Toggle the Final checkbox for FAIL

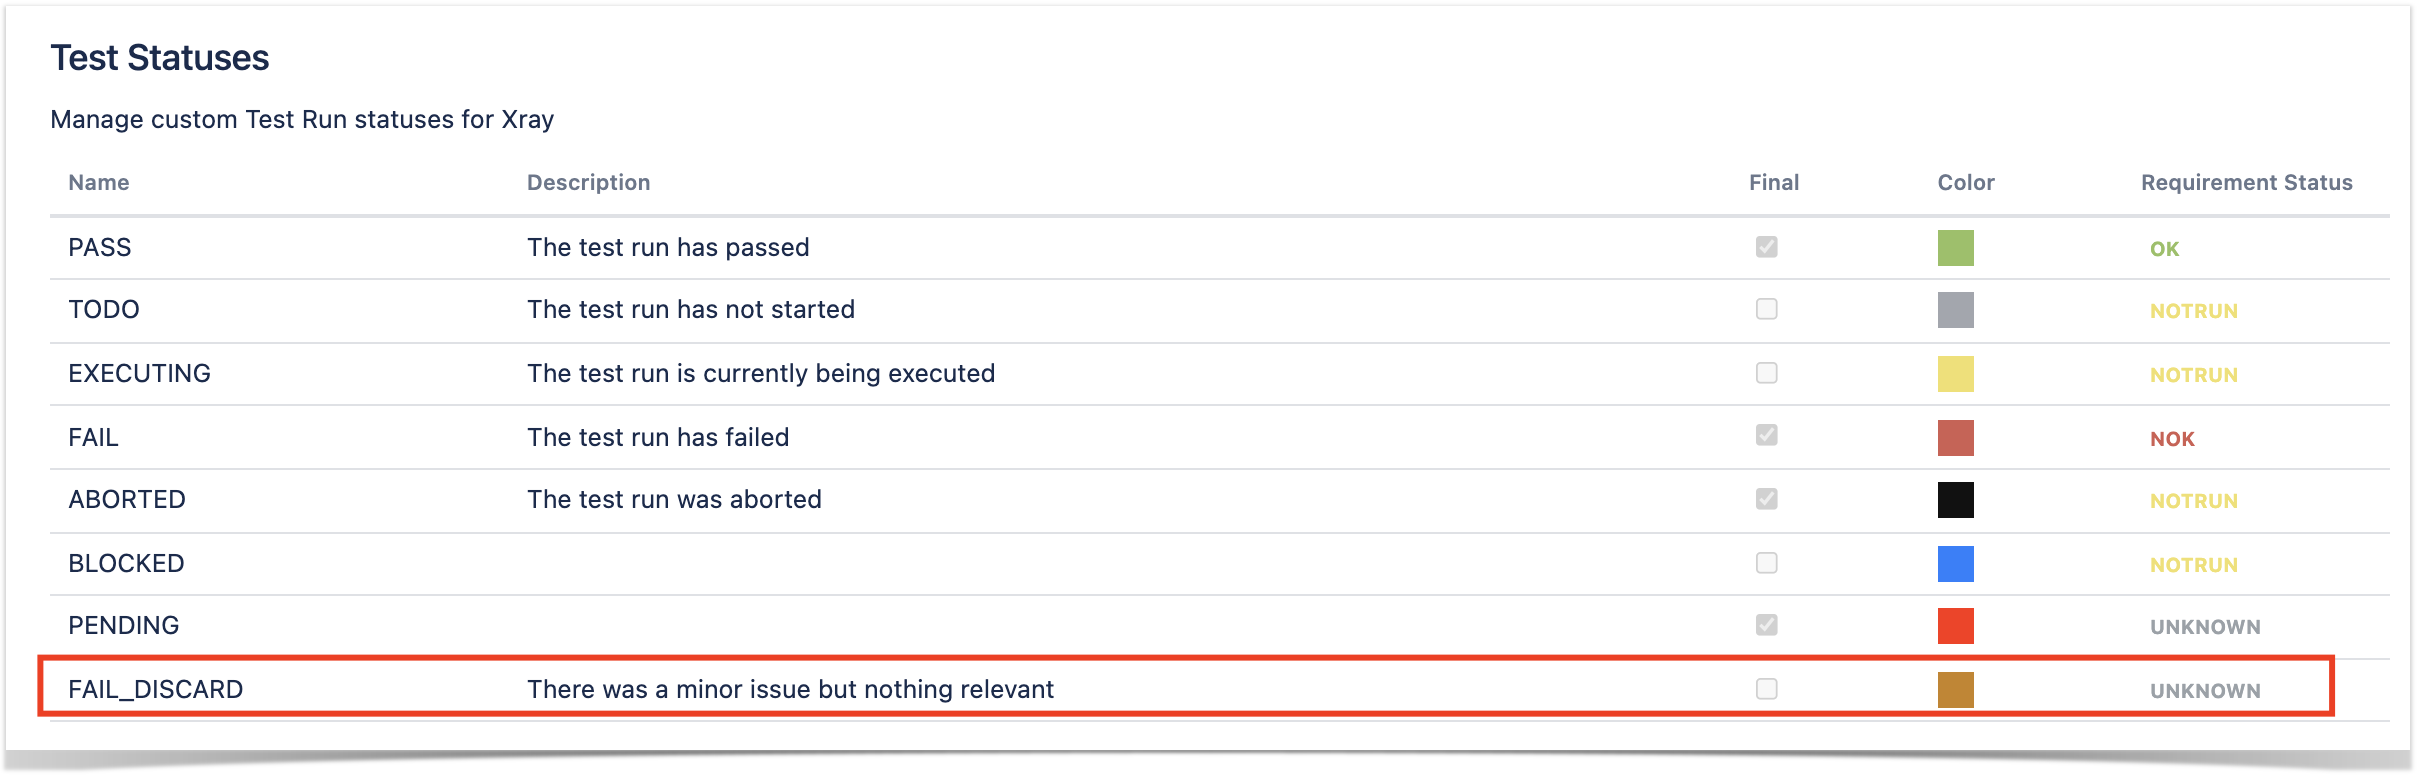tap(1767, 435)
